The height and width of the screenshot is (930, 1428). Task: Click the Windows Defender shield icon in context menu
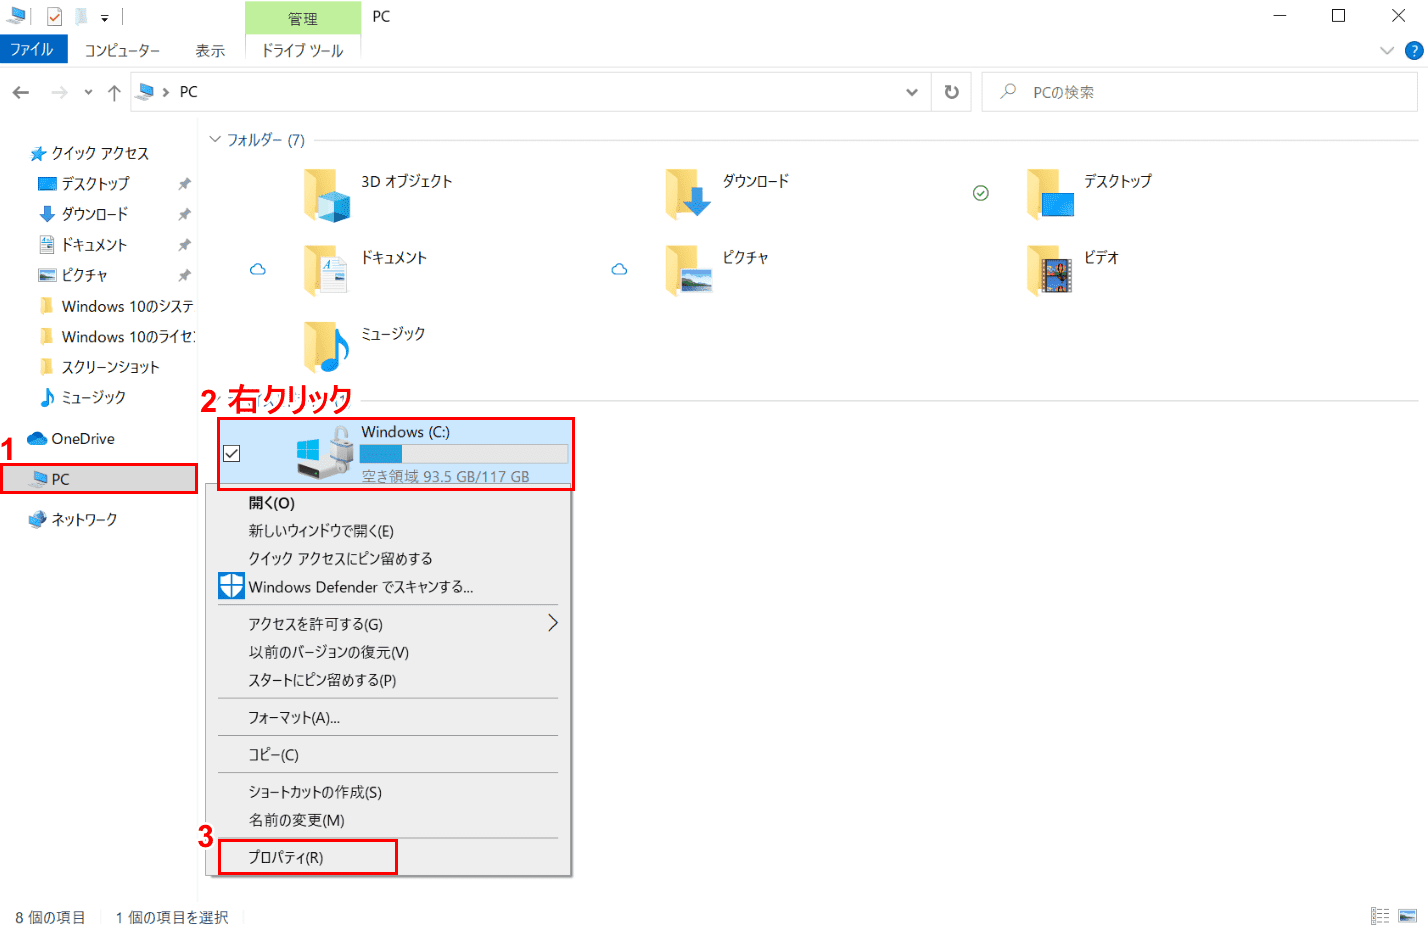pyautogui.click(x=231, y=586)
